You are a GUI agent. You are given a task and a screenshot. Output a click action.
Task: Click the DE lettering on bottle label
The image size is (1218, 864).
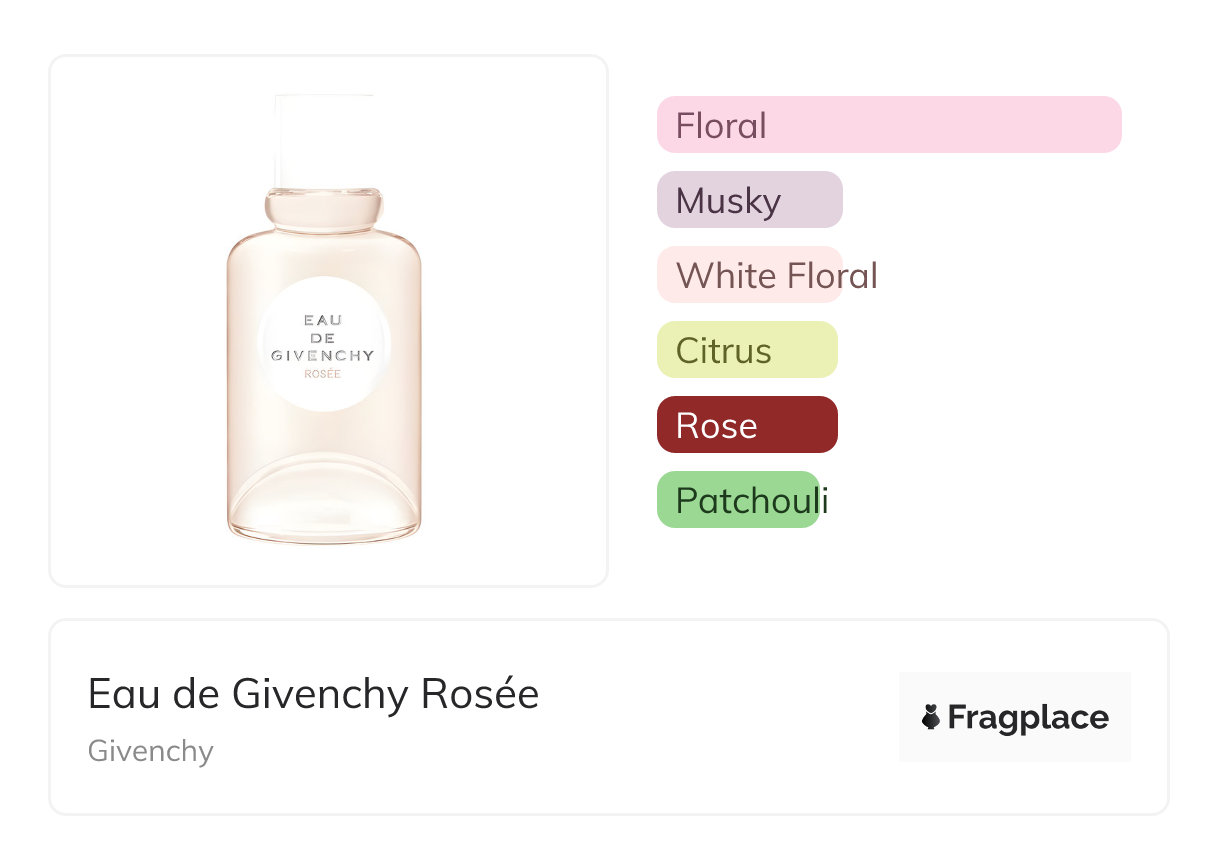[323, 338]
